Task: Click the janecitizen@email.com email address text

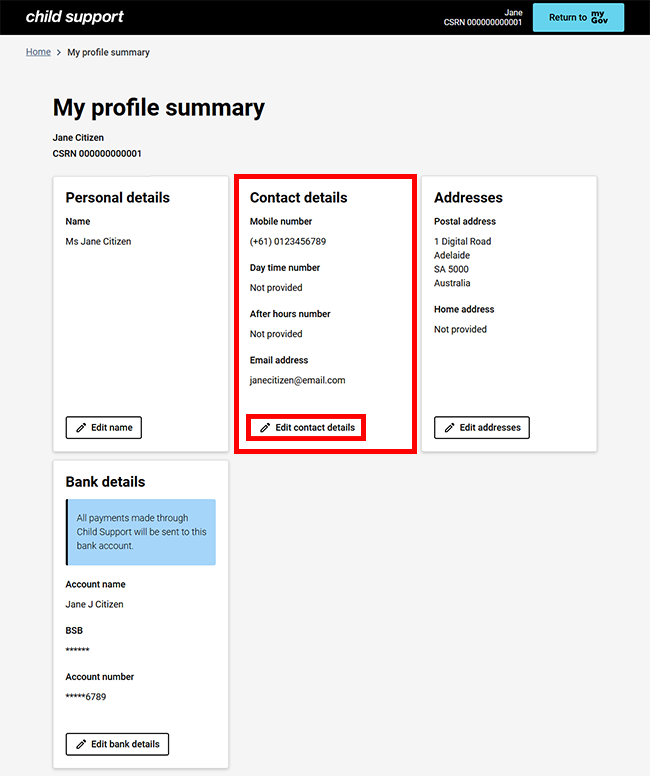Action: point(297,380)
